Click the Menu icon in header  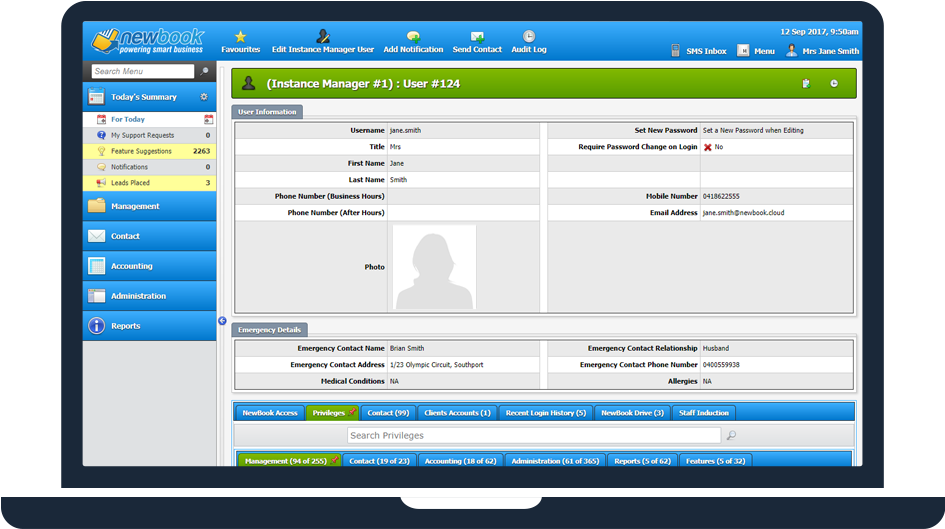[743, 51]
